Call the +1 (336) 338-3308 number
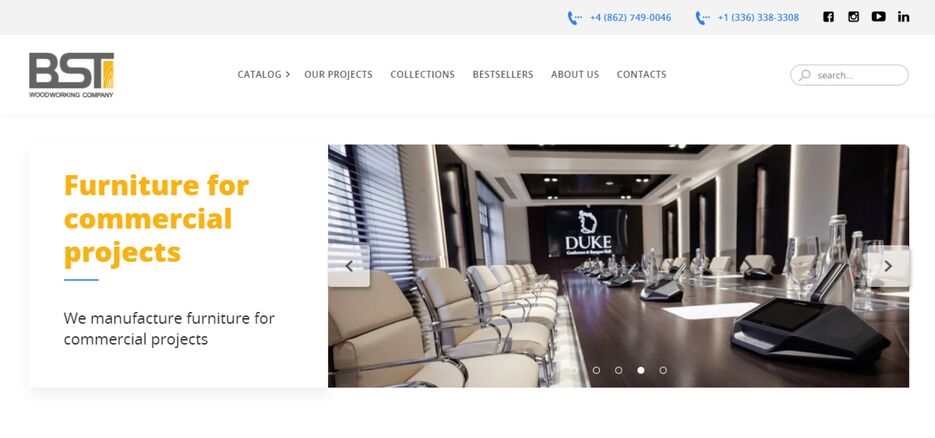This screenshot has height=438, width=935. coord(758,18)
